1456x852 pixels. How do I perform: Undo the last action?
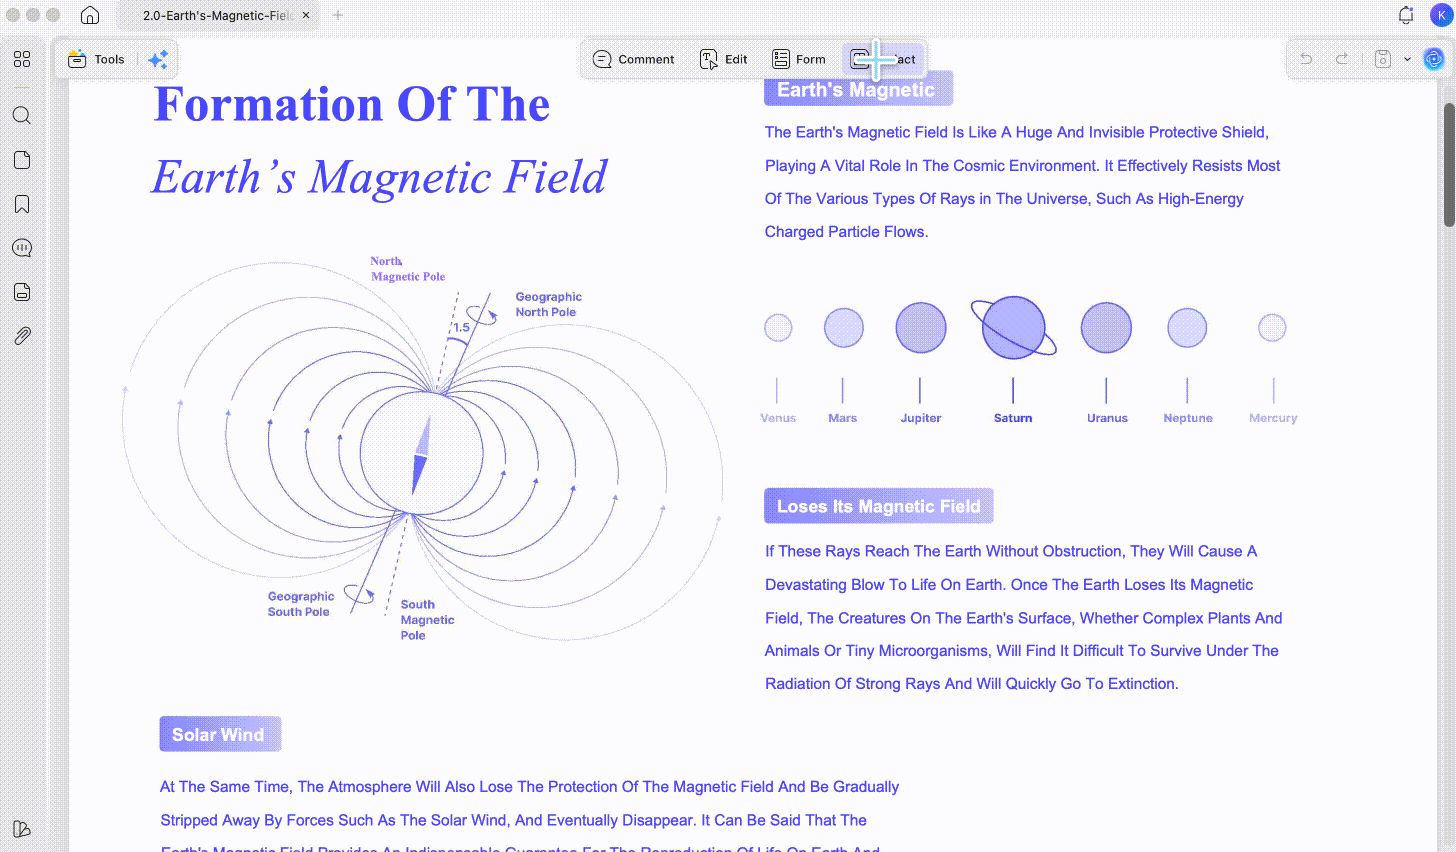[1306, 59]
